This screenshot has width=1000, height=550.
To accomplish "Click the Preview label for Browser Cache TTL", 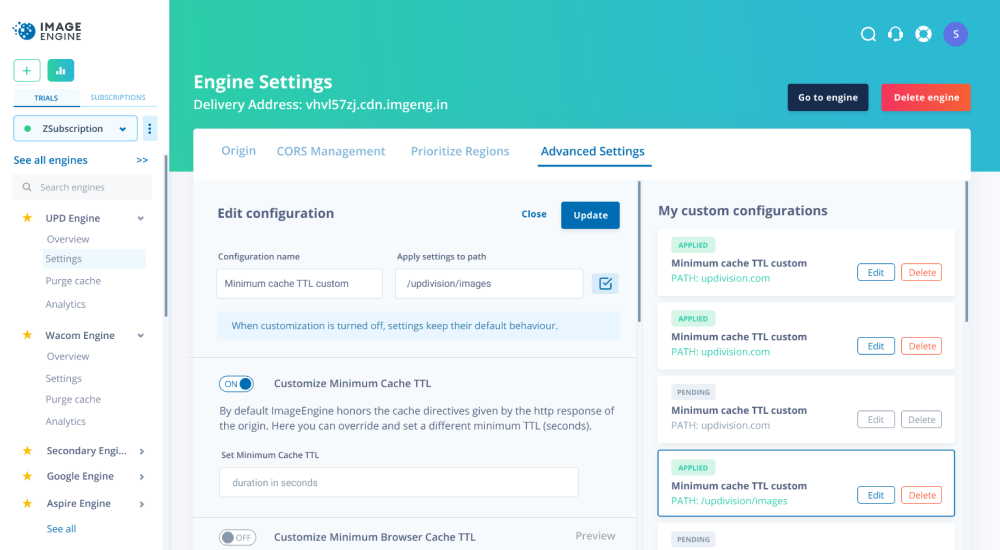I will 595,536.
